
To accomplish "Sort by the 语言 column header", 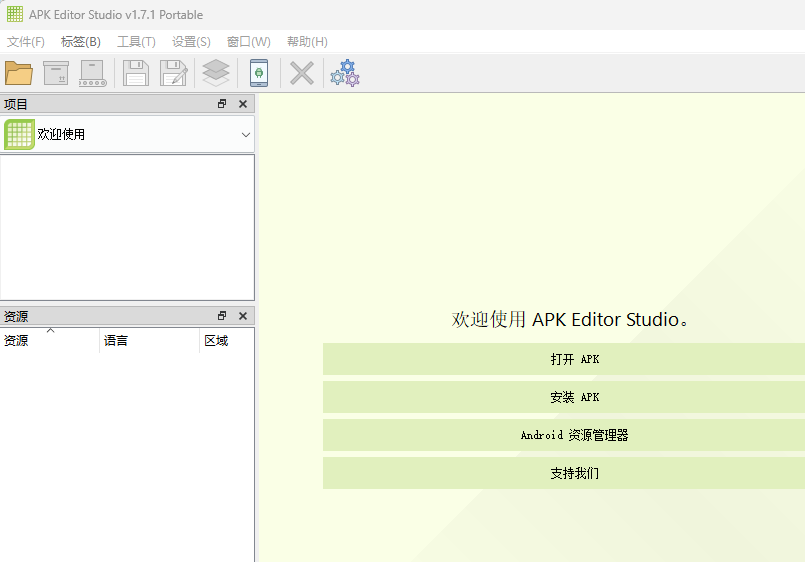I will pyautogui.click(x=149, y=340).
